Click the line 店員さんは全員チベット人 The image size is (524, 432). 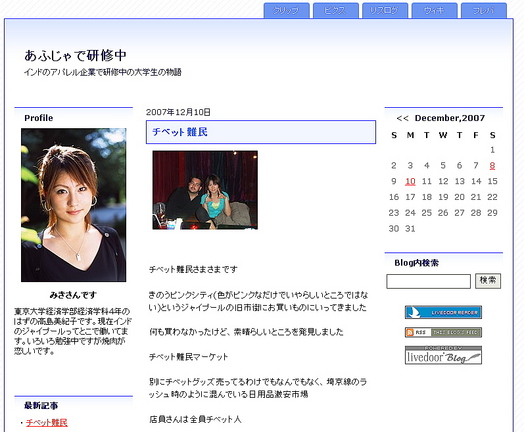(195, 419)
